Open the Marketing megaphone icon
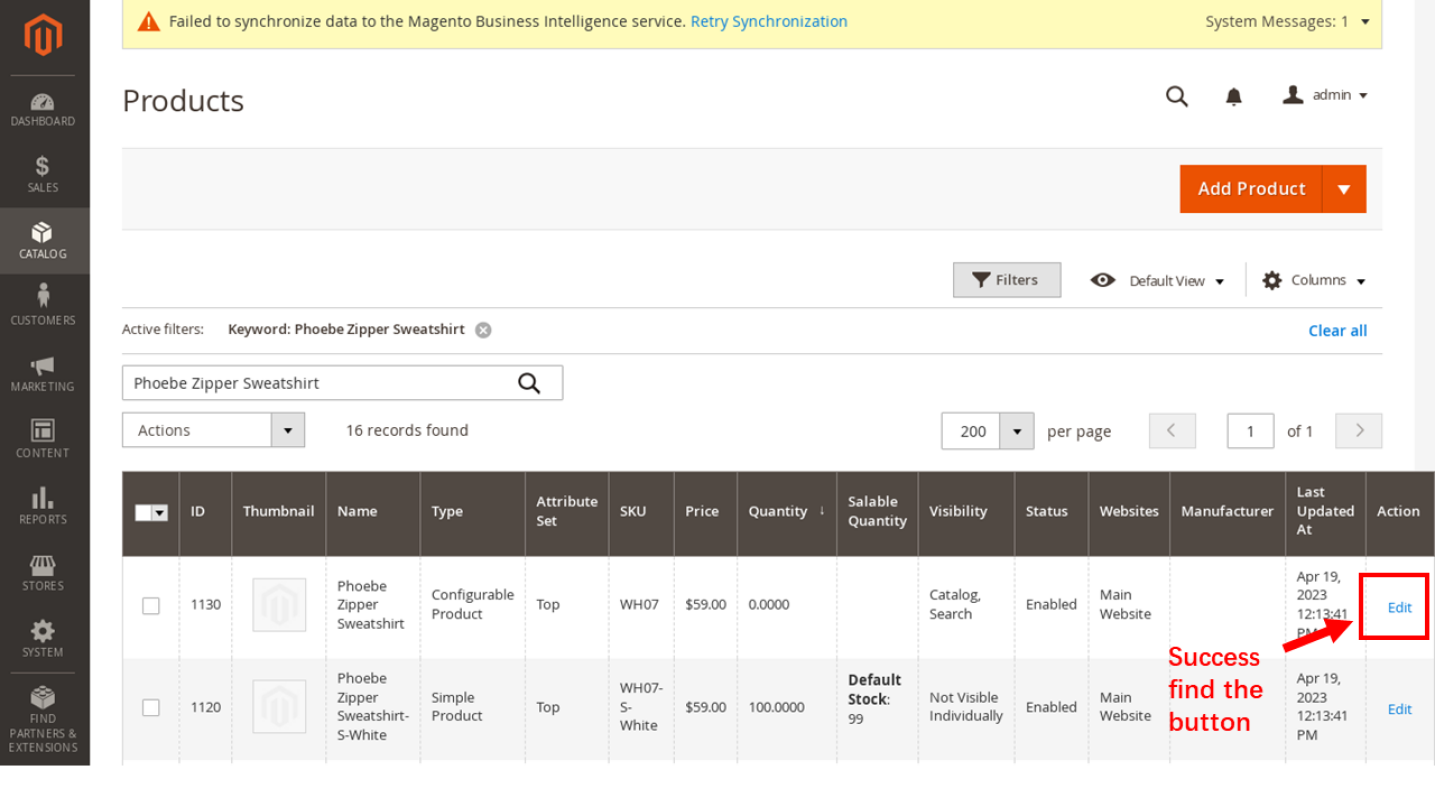The image size is (1435, 807). (x=42, y=373)
